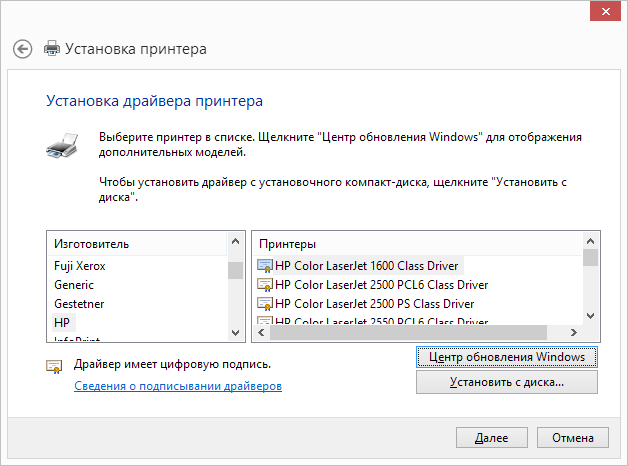
Task: Click the printer icon in title
Action: coord(52,48)
